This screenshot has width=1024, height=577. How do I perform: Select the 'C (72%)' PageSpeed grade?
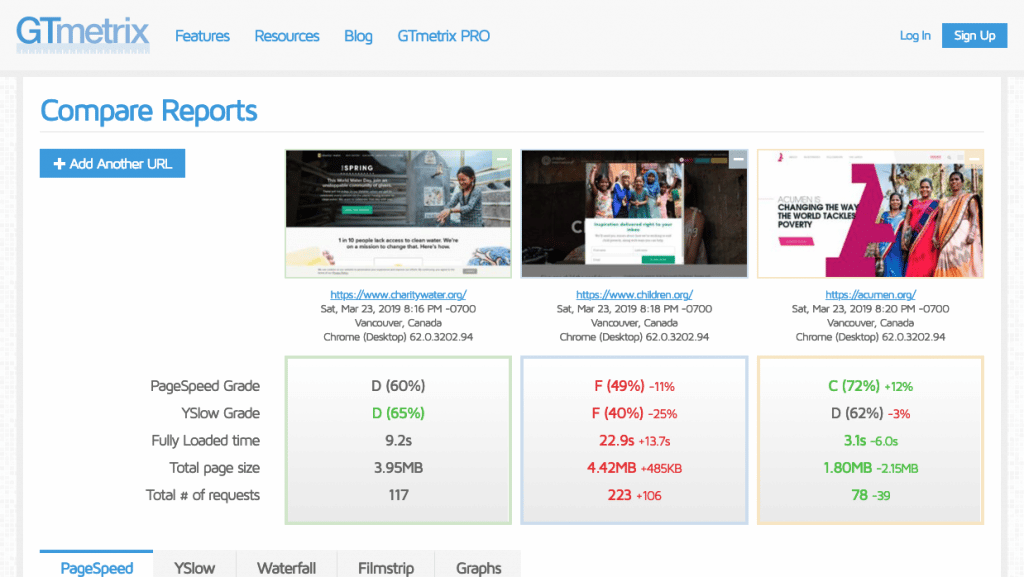854,386
